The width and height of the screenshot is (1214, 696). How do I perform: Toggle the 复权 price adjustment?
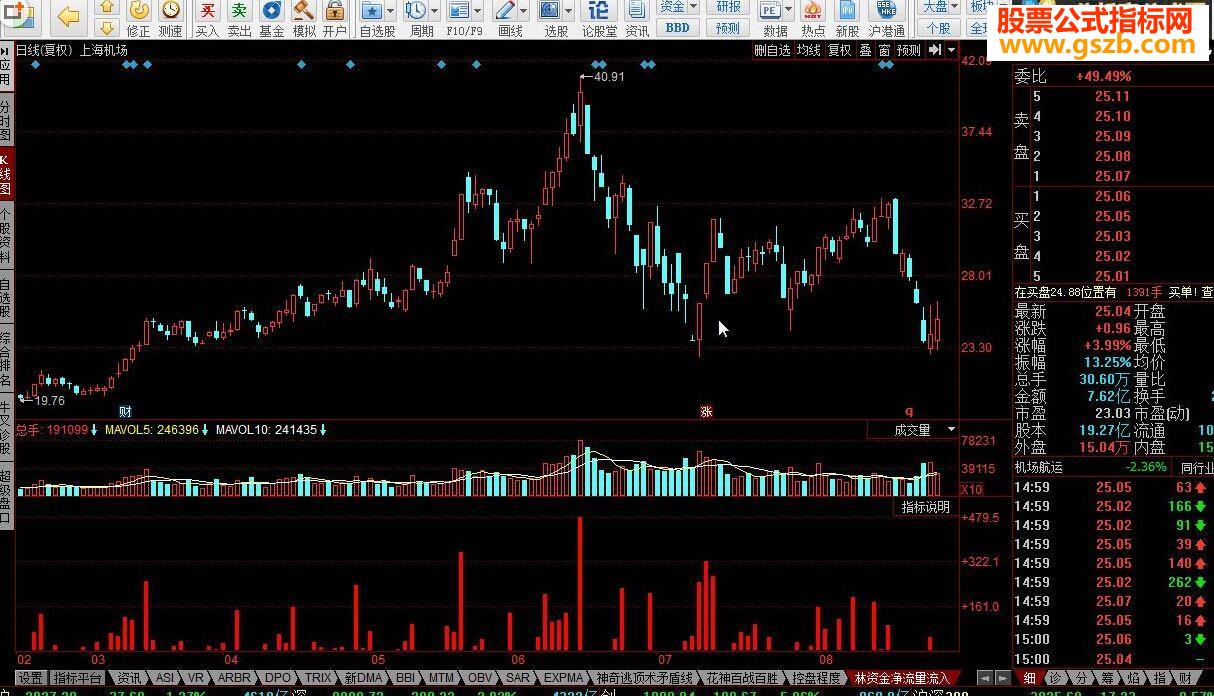[840, 50]
